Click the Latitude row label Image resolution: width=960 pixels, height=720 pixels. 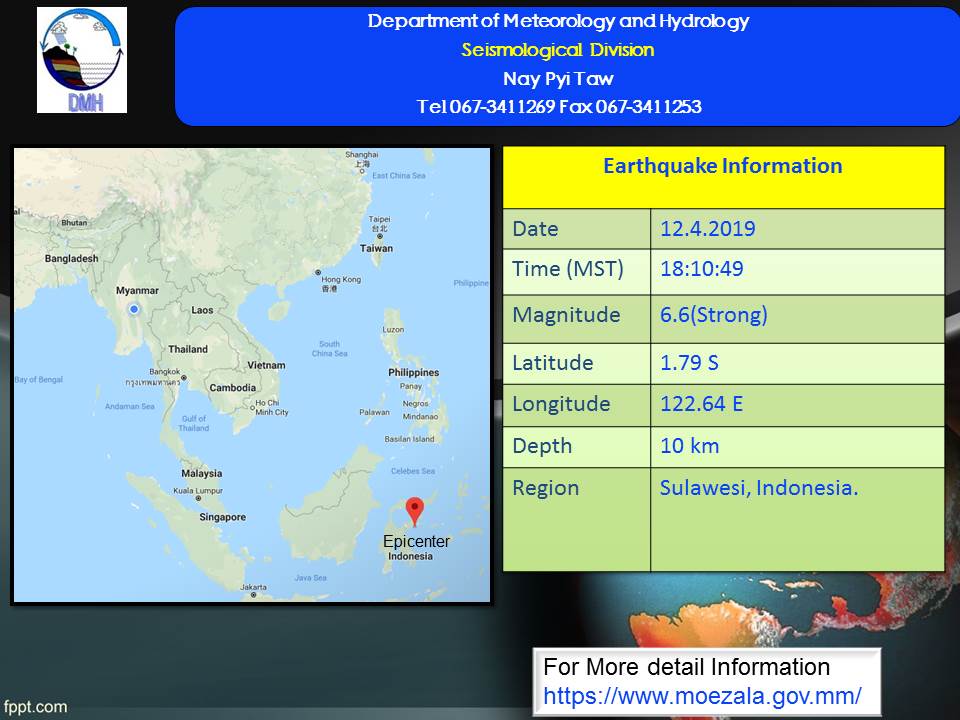click(553, 362)
